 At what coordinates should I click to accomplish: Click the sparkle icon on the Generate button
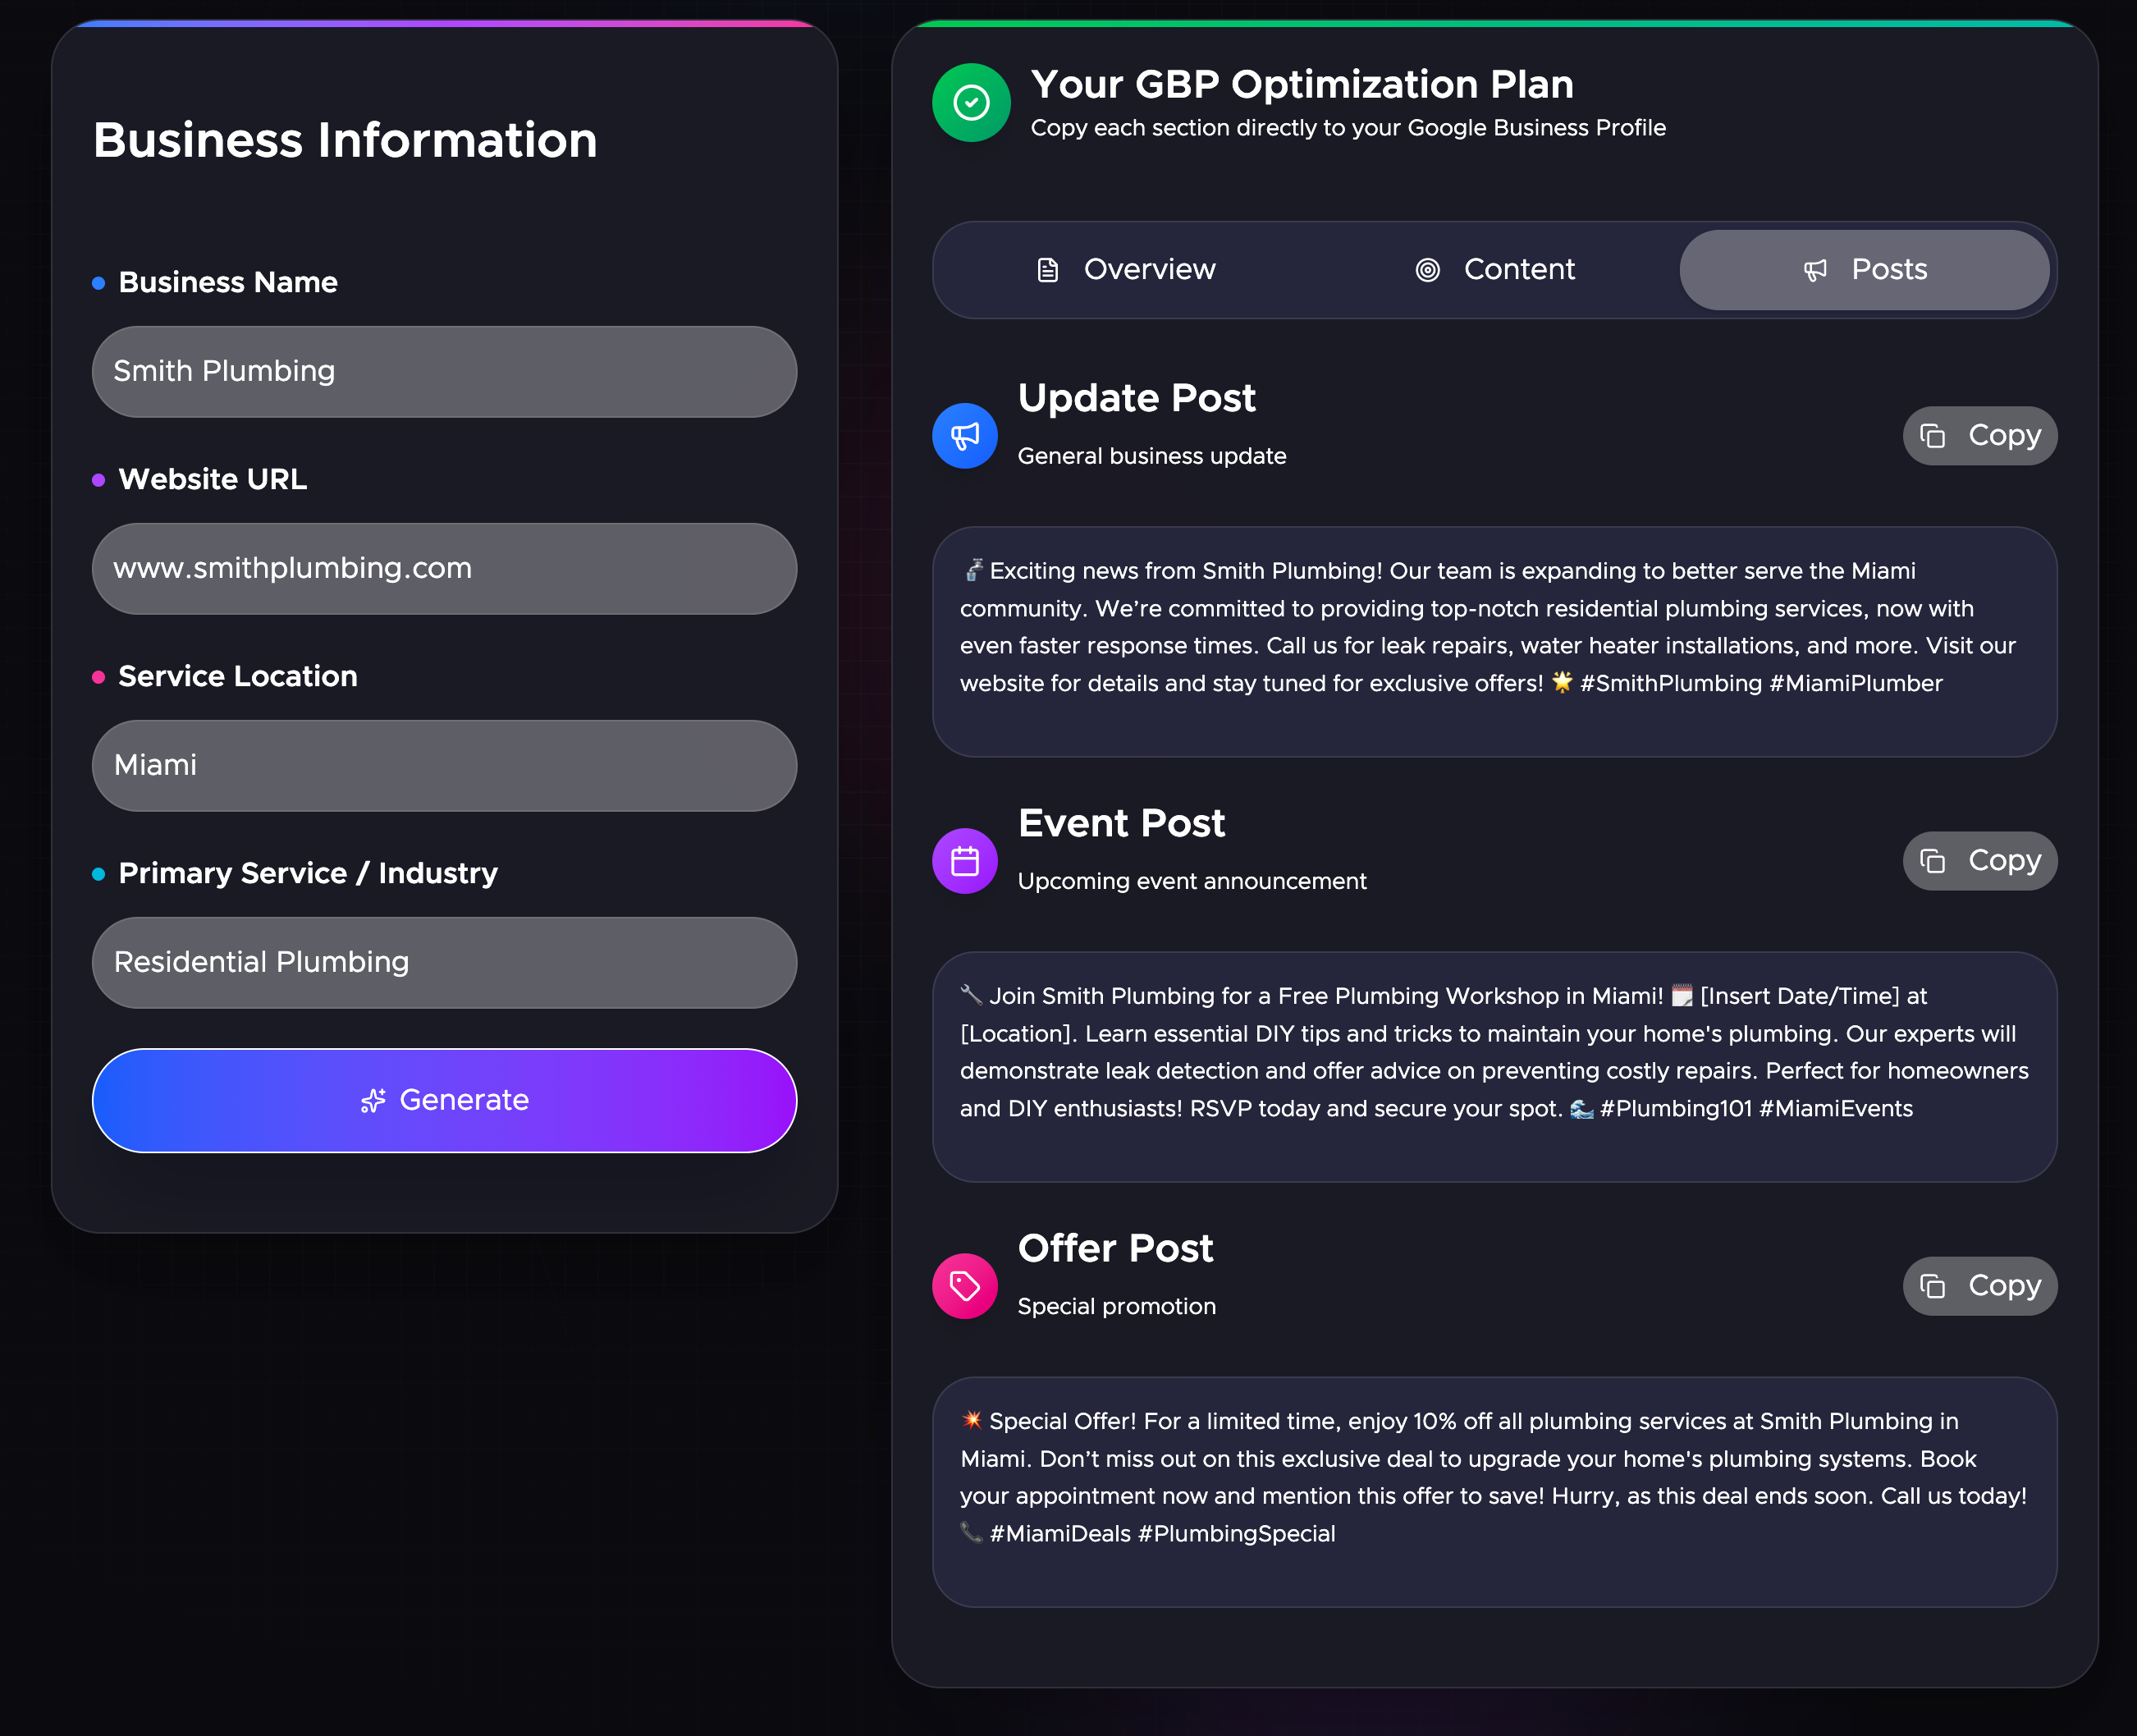(x=373, y=1101)
